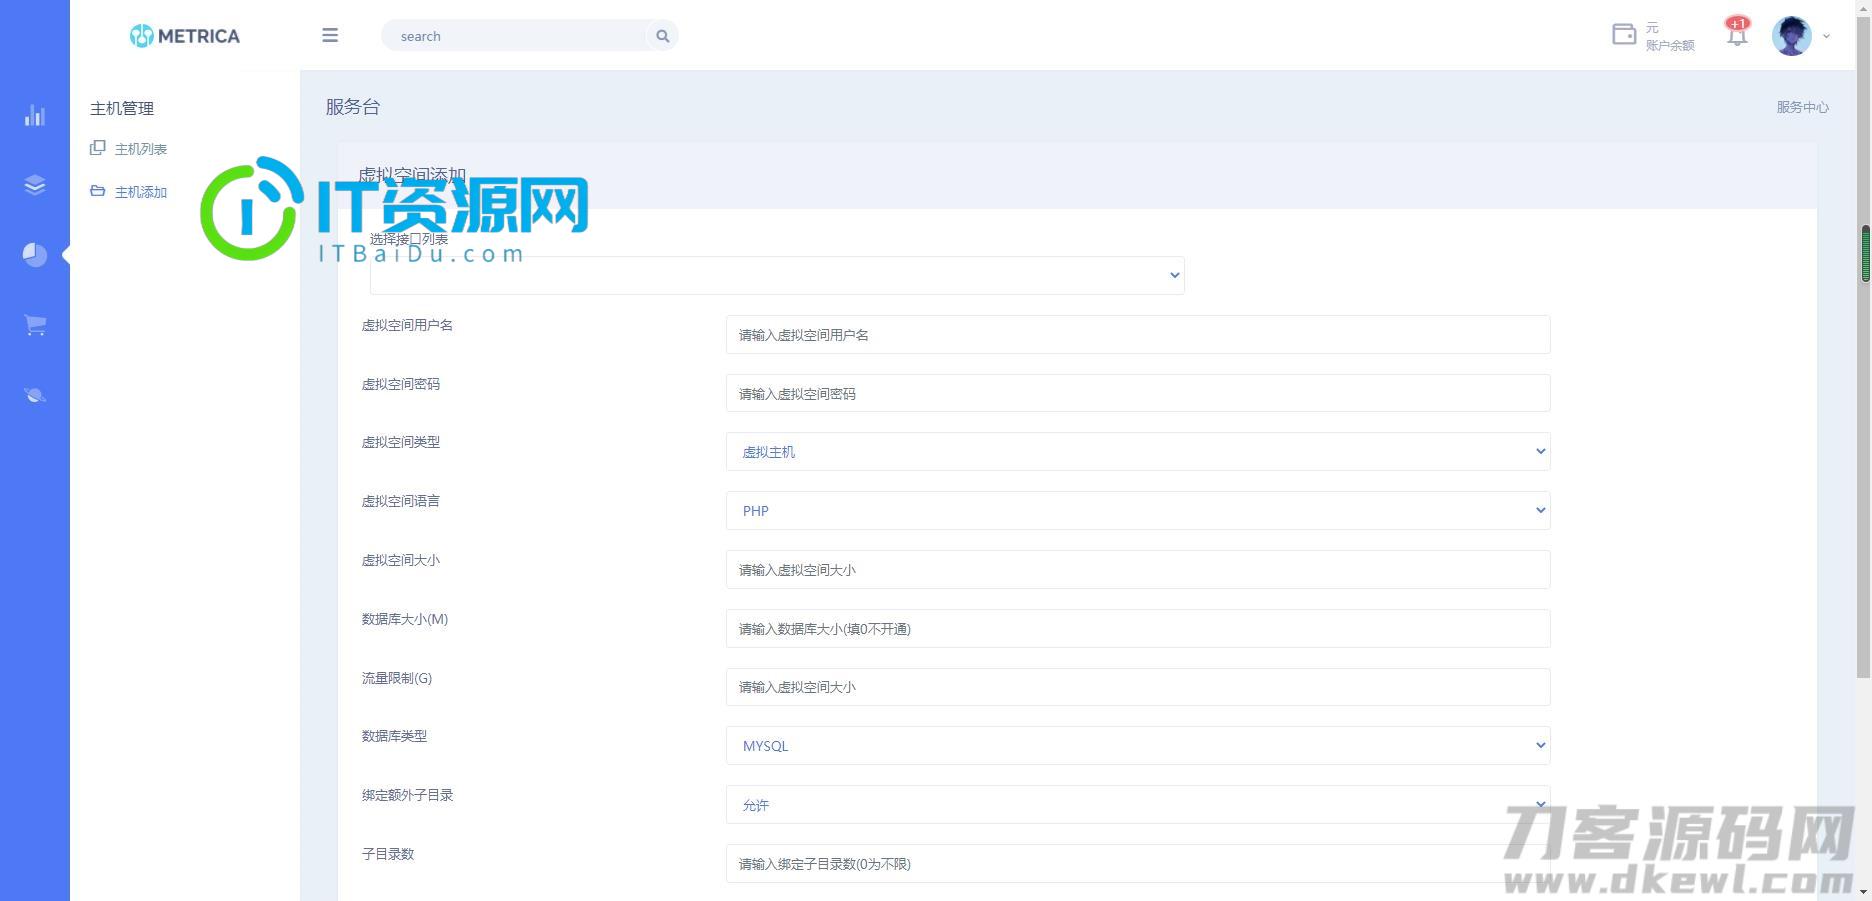Open the 选择接口列表 dropdown
The width and height of the screenshot is (1872, 901).
click(x=777, y=275)
